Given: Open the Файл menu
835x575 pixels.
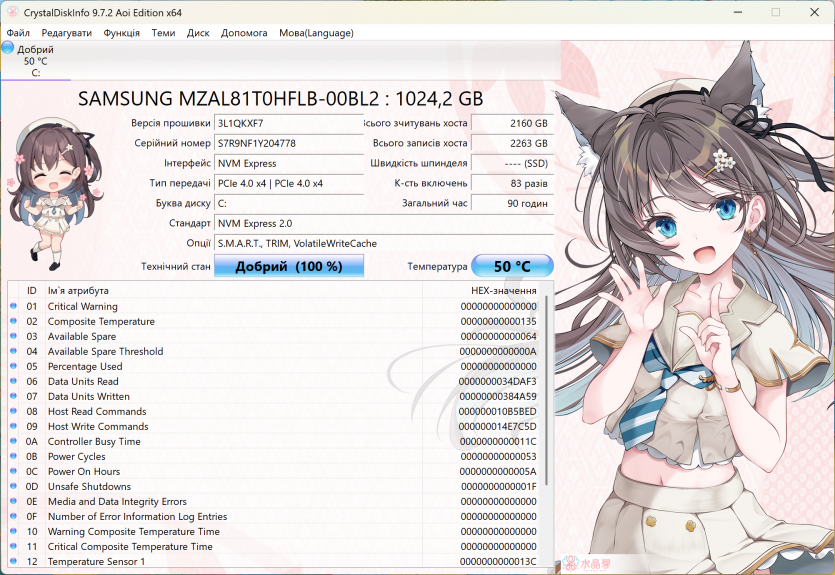Looking at the screenshot, I should pos(17,33).
